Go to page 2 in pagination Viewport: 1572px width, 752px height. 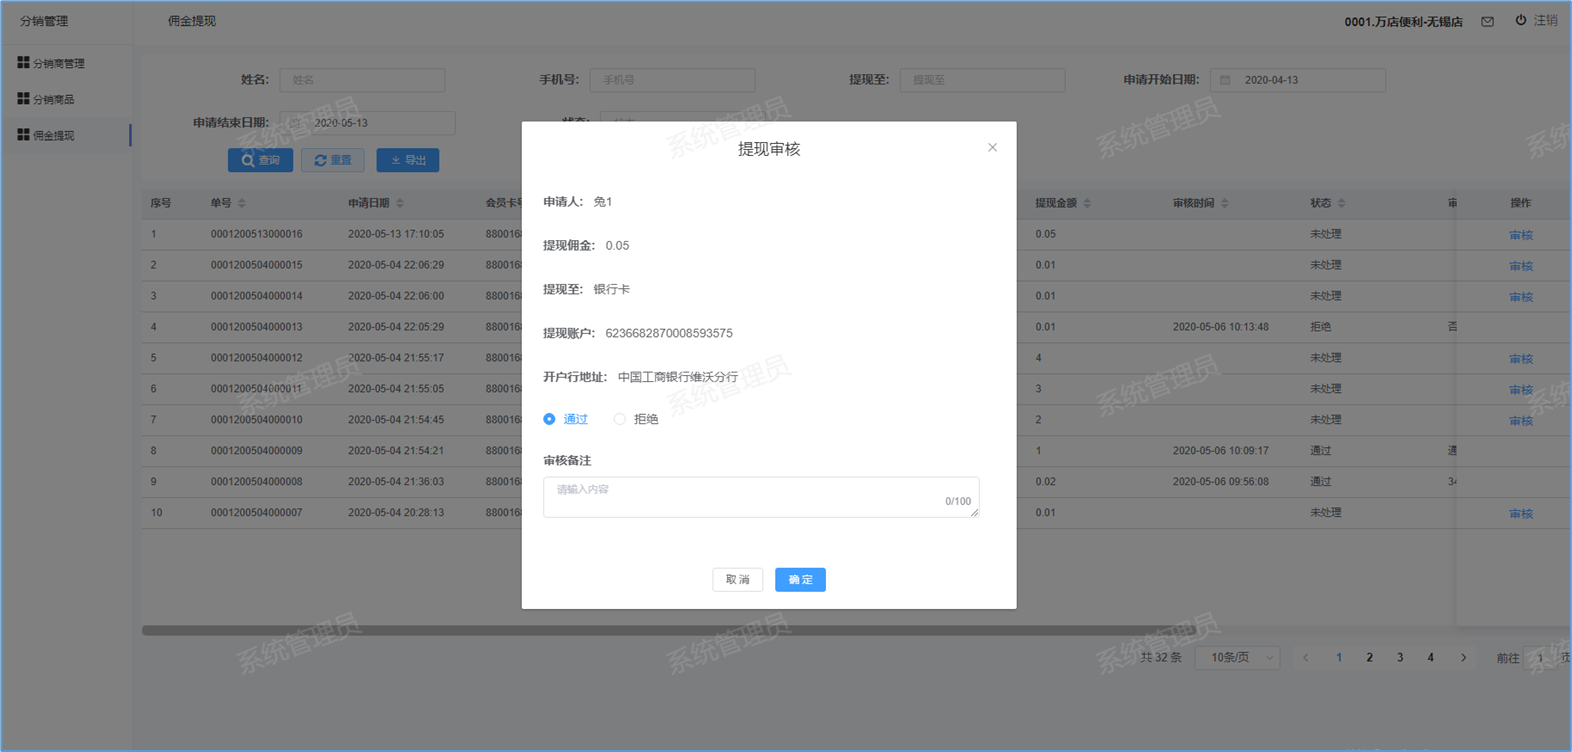point(1370,658)
